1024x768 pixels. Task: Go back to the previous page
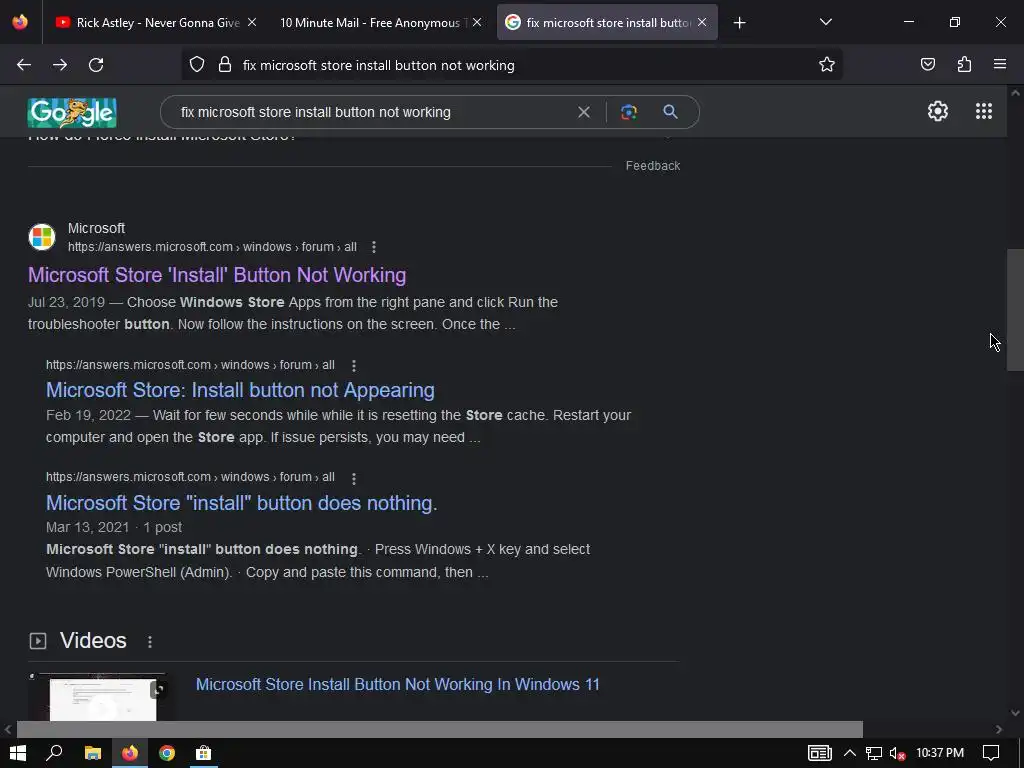(x=24, y=65)
